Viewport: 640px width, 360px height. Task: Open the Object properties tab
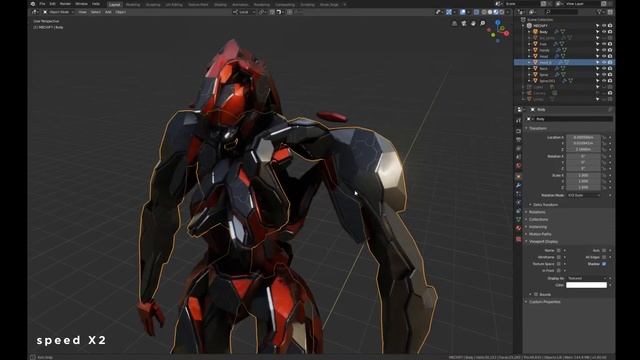coord(519,176)
